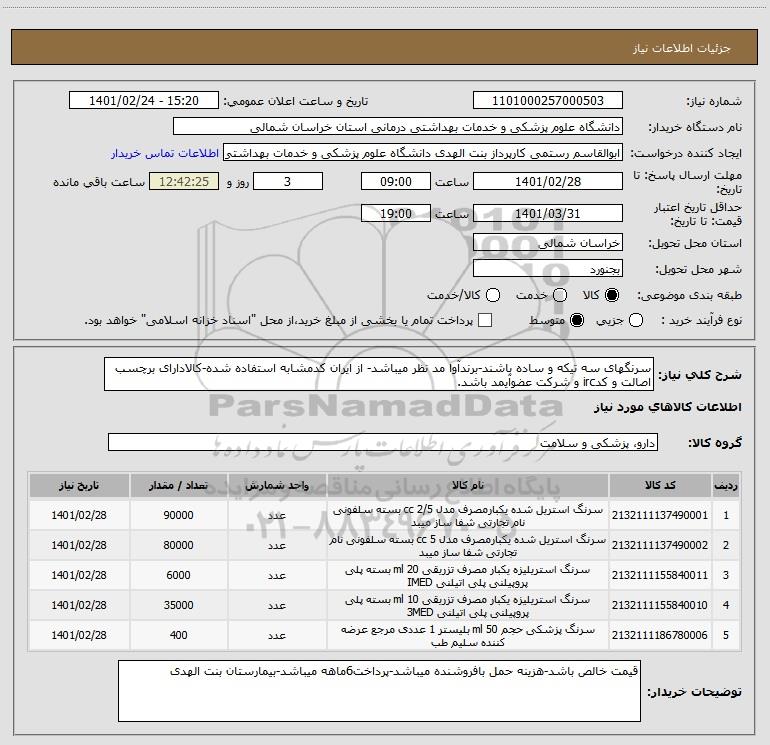Click the response deadline date 1401/02/28 field
Image resolution: width=770 pixels, height=745 pixels.
pos(548,181)
